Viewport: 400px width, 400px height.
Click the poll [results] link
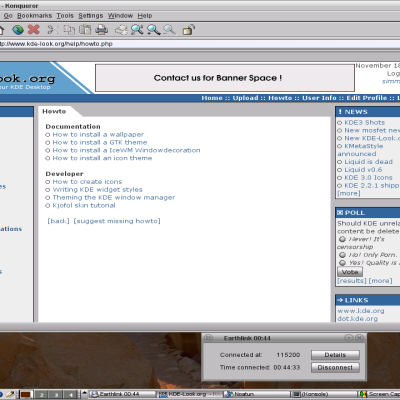click(352, 281)
